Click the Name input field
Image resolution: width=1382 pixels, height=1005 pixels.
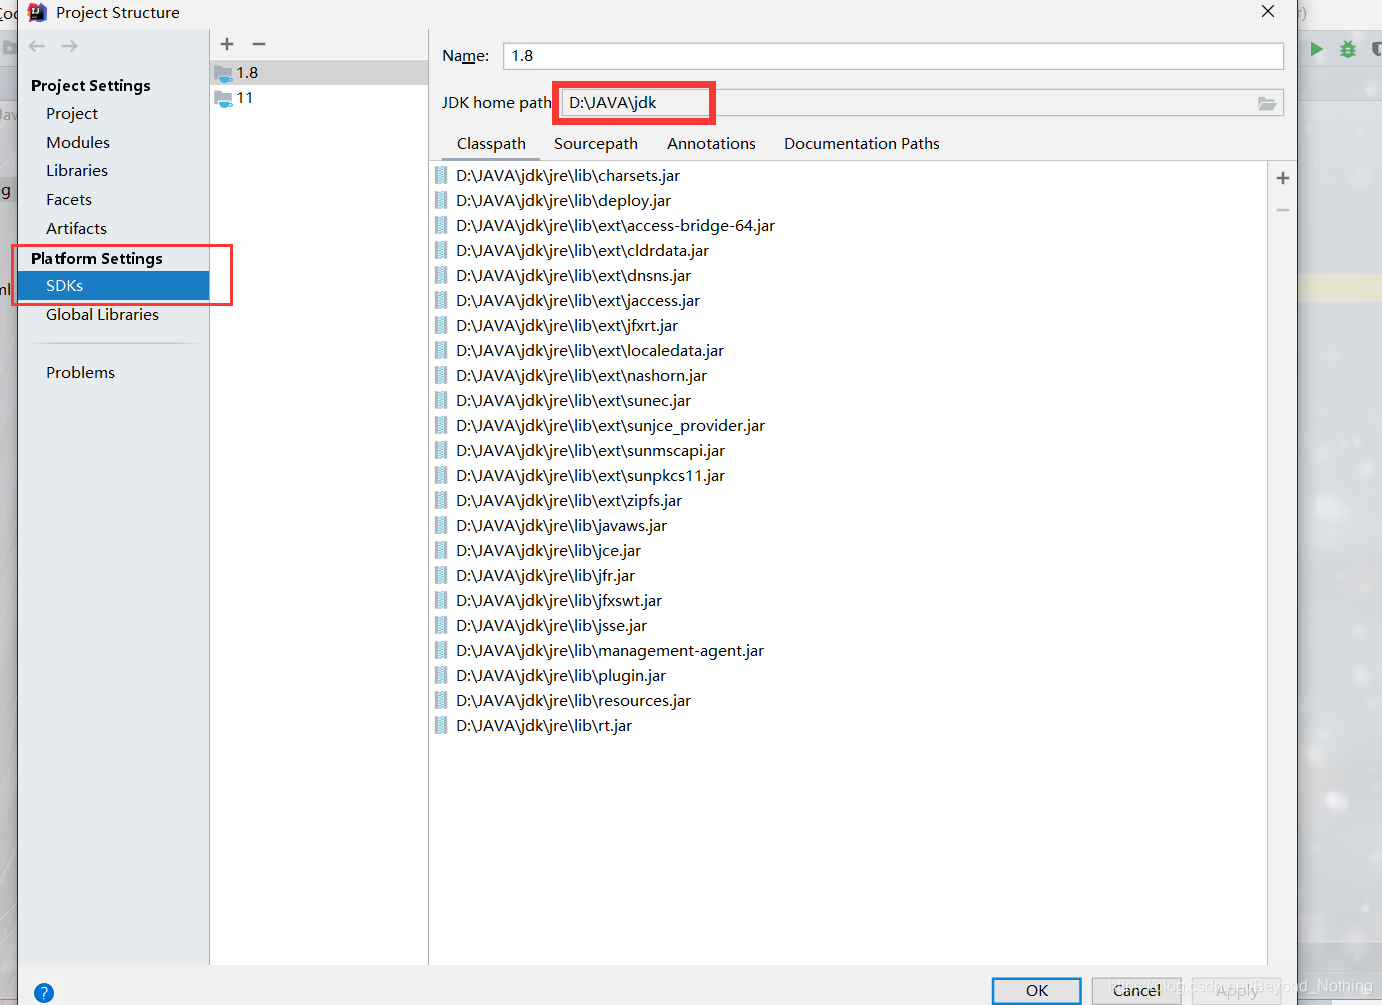[893, 56]
